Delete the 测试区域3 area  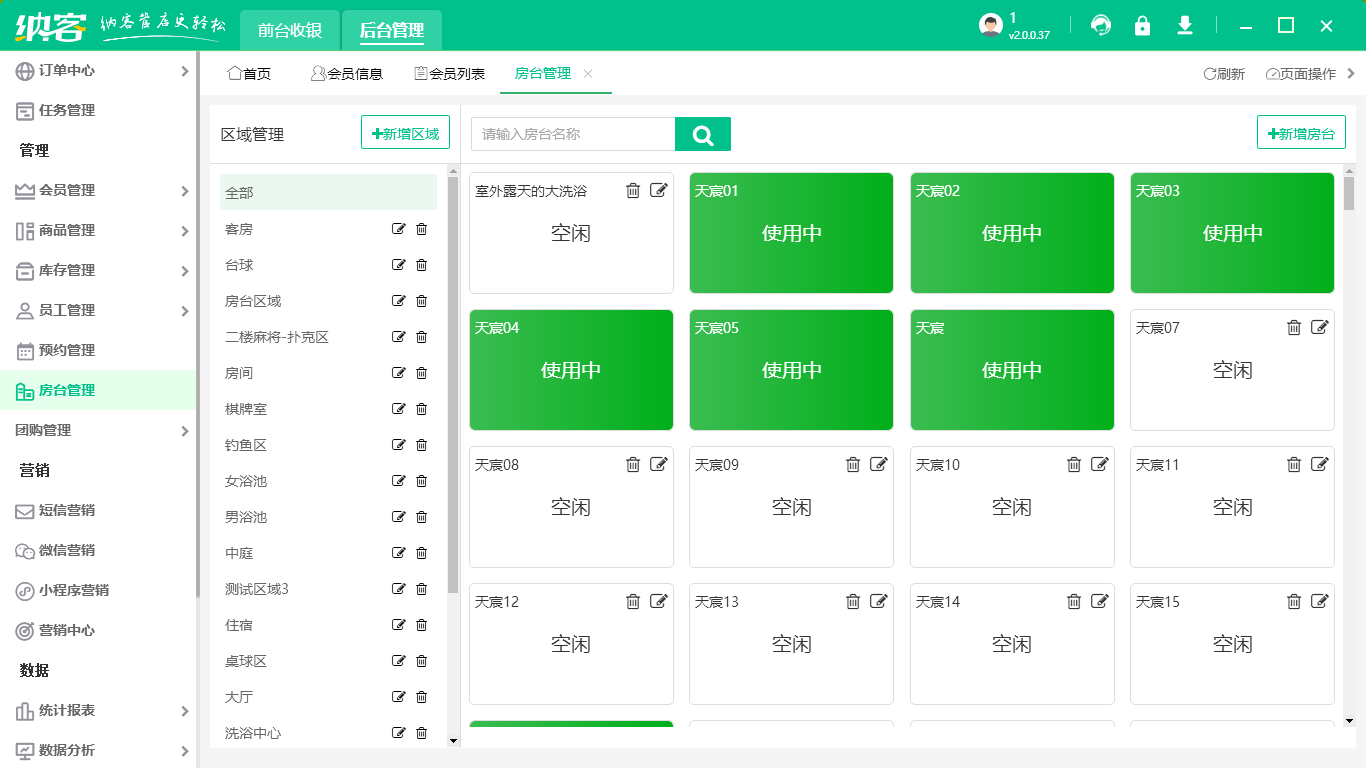click(421, 589)
